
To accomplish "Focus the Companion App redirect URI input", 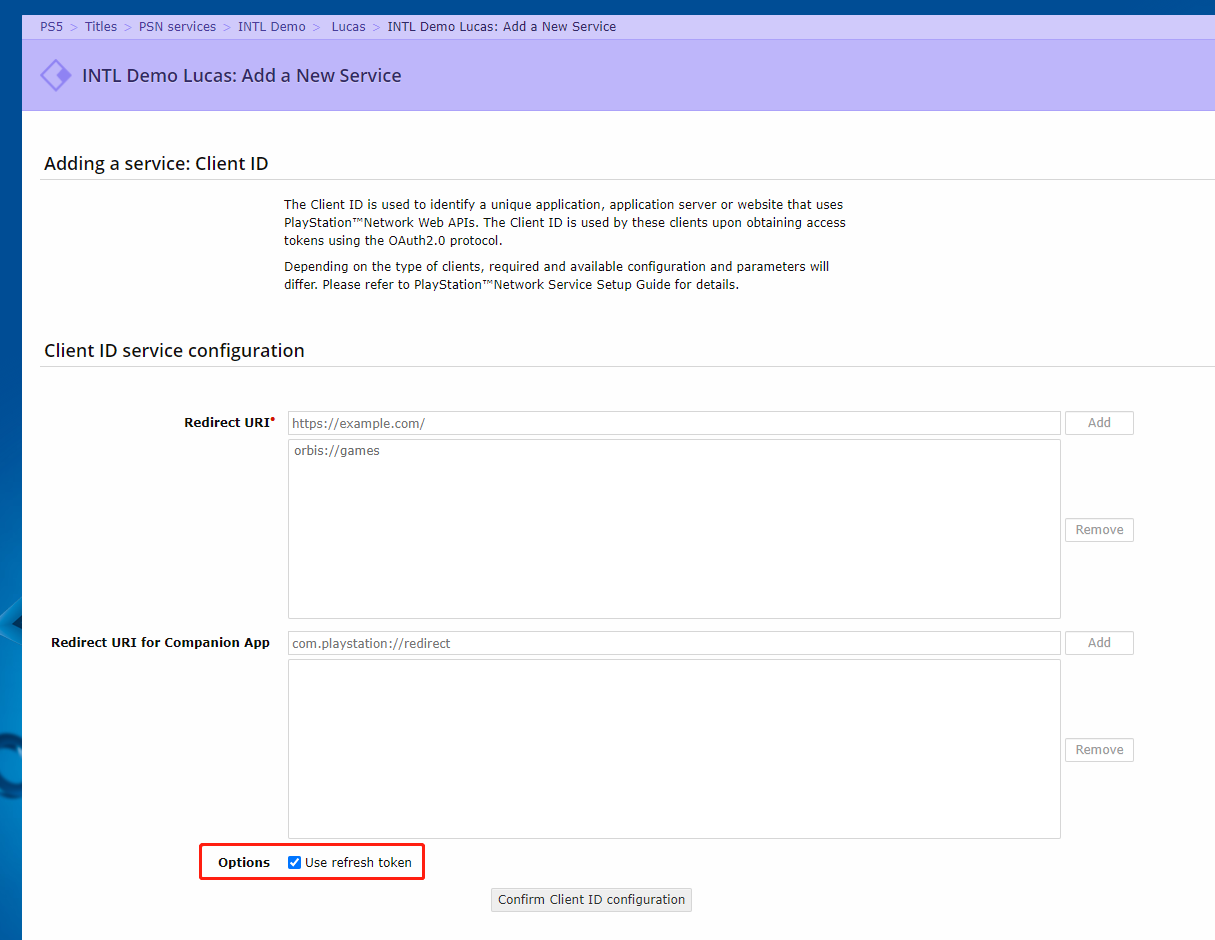I will pyautogui.click(x=673, y=643).
